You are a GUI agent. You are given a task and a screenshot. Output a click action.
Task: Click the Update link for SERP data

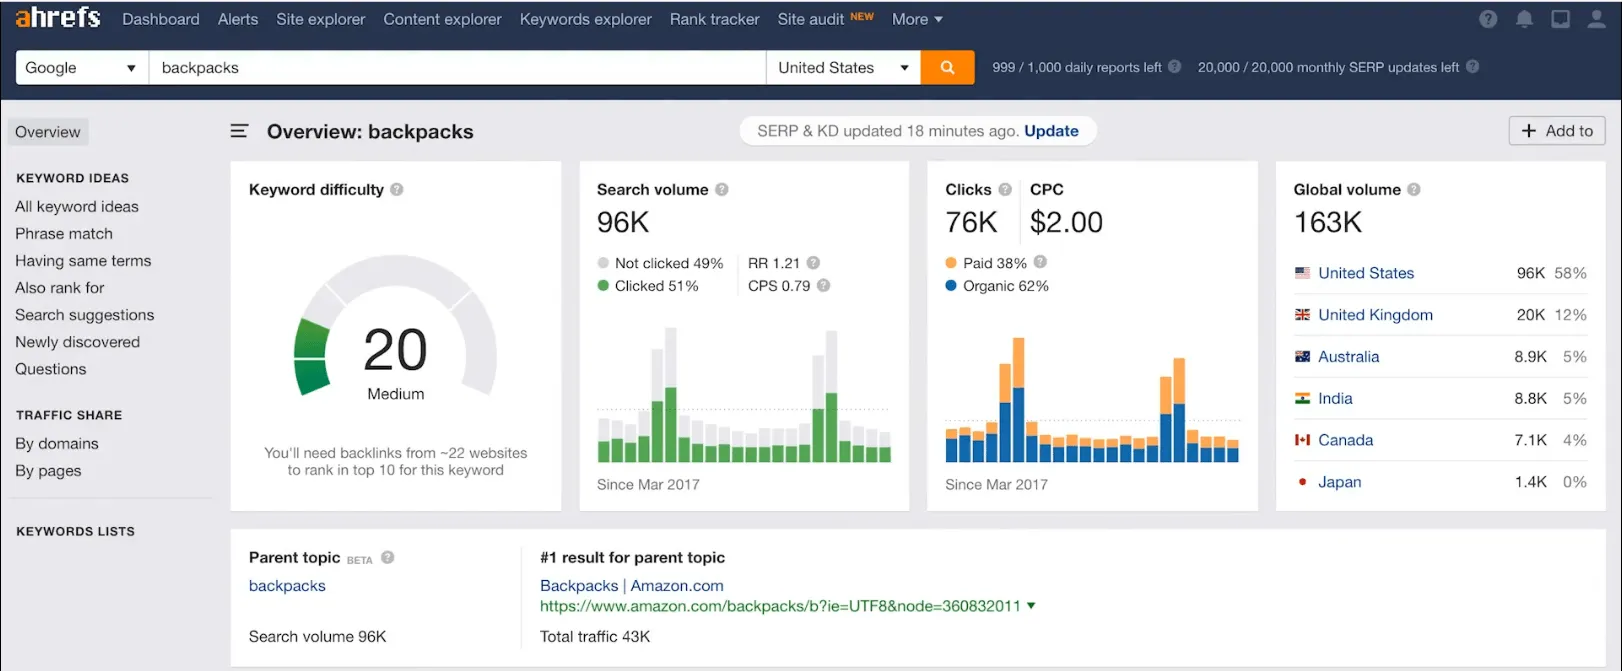click(1051, 131)
